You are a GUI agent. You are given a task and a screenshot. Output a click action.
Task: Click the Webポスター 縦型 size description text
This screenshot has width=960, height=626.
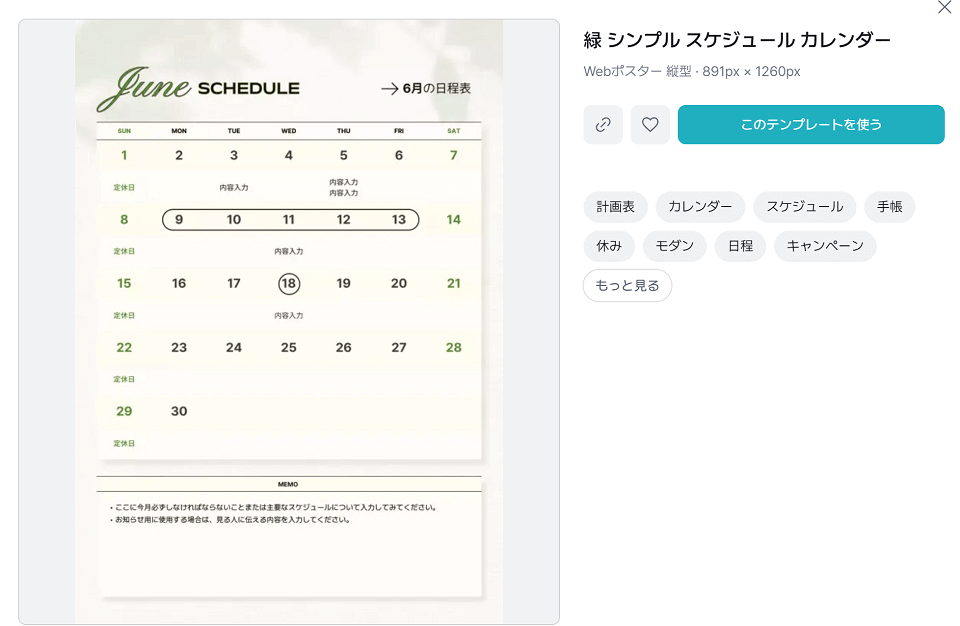click(691, 72)
